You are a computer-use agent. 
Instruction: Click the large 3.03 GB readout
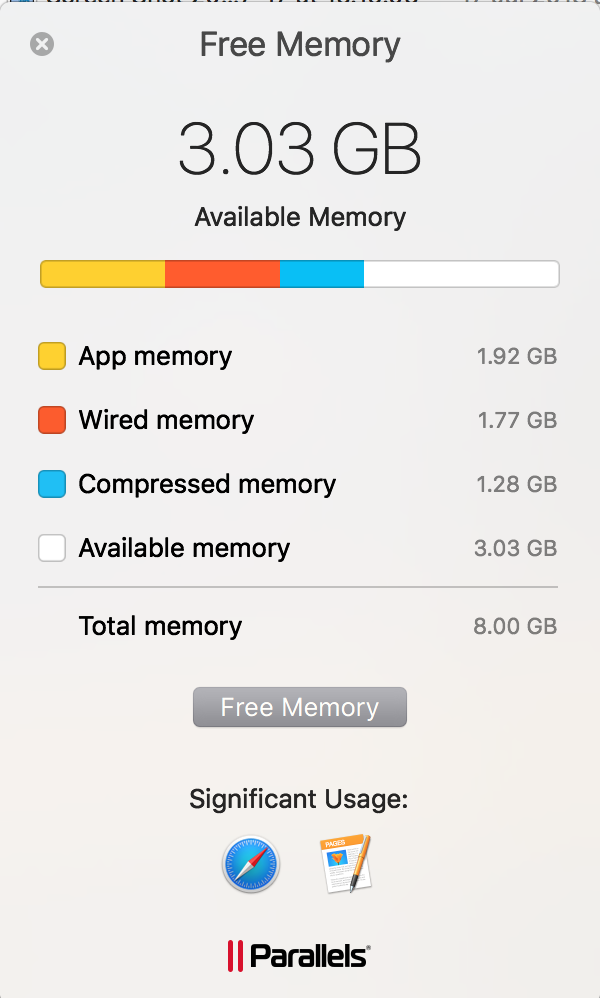point(300,149)
